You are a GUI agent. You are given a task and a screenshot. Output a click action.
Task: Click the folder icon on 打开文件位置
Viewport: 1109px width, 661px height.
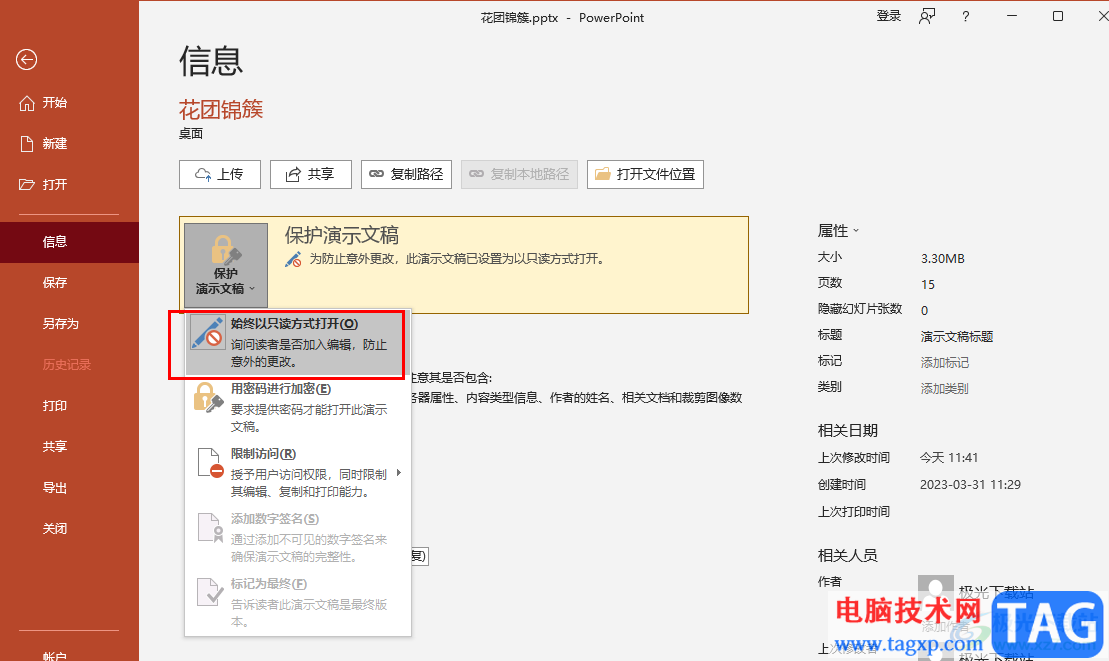coord(603,174)
